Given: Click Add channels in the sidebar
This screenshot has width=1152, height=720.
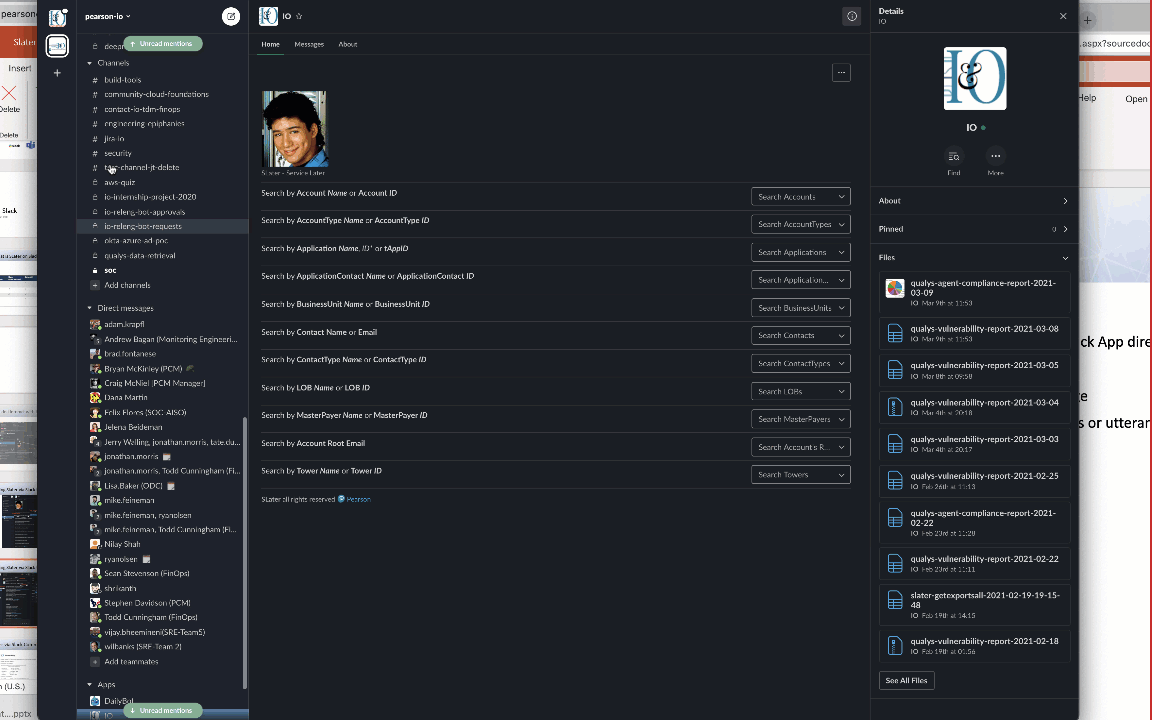Looking at the screenshot, I should [127, 285].
